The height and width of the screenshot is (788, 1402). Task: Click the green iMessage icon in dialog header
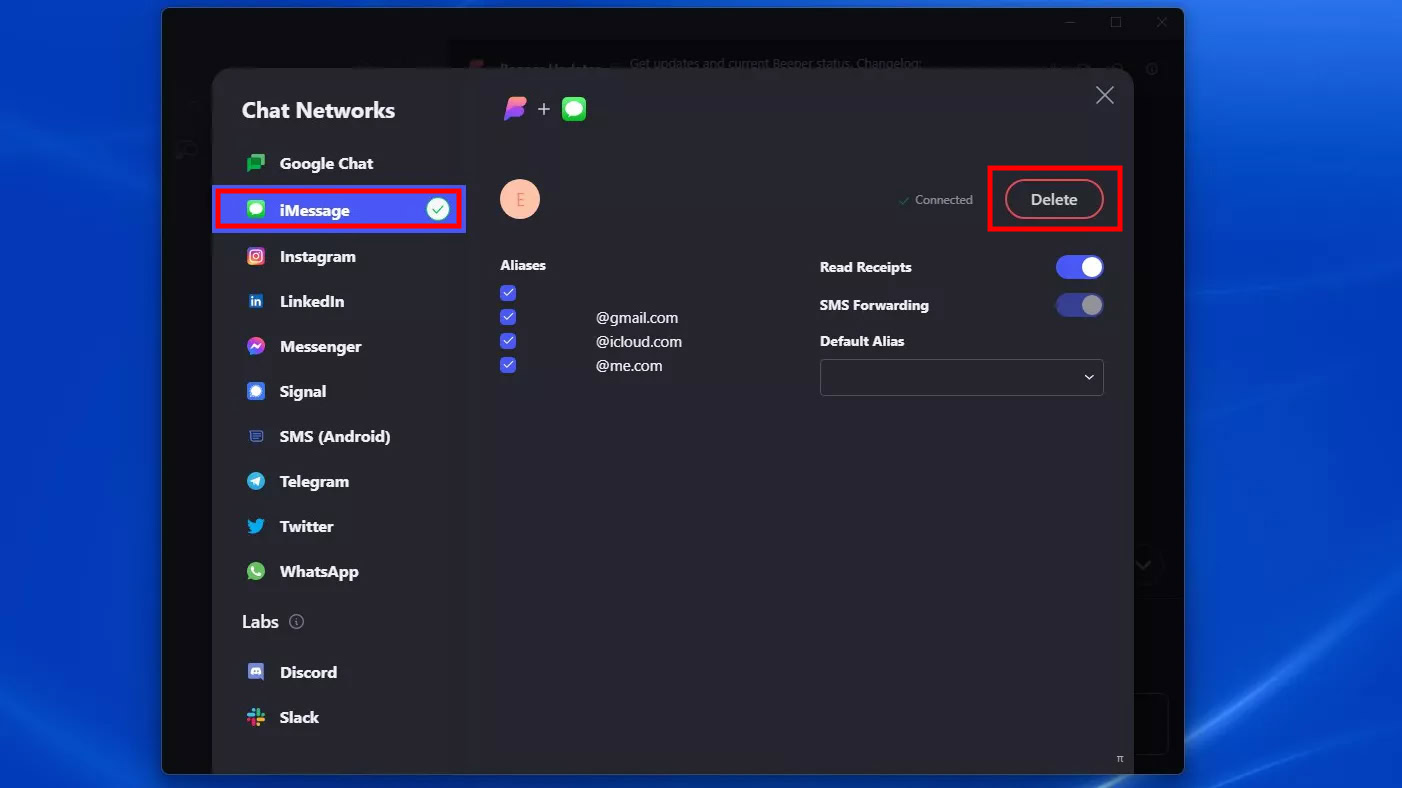click(574, 109)
